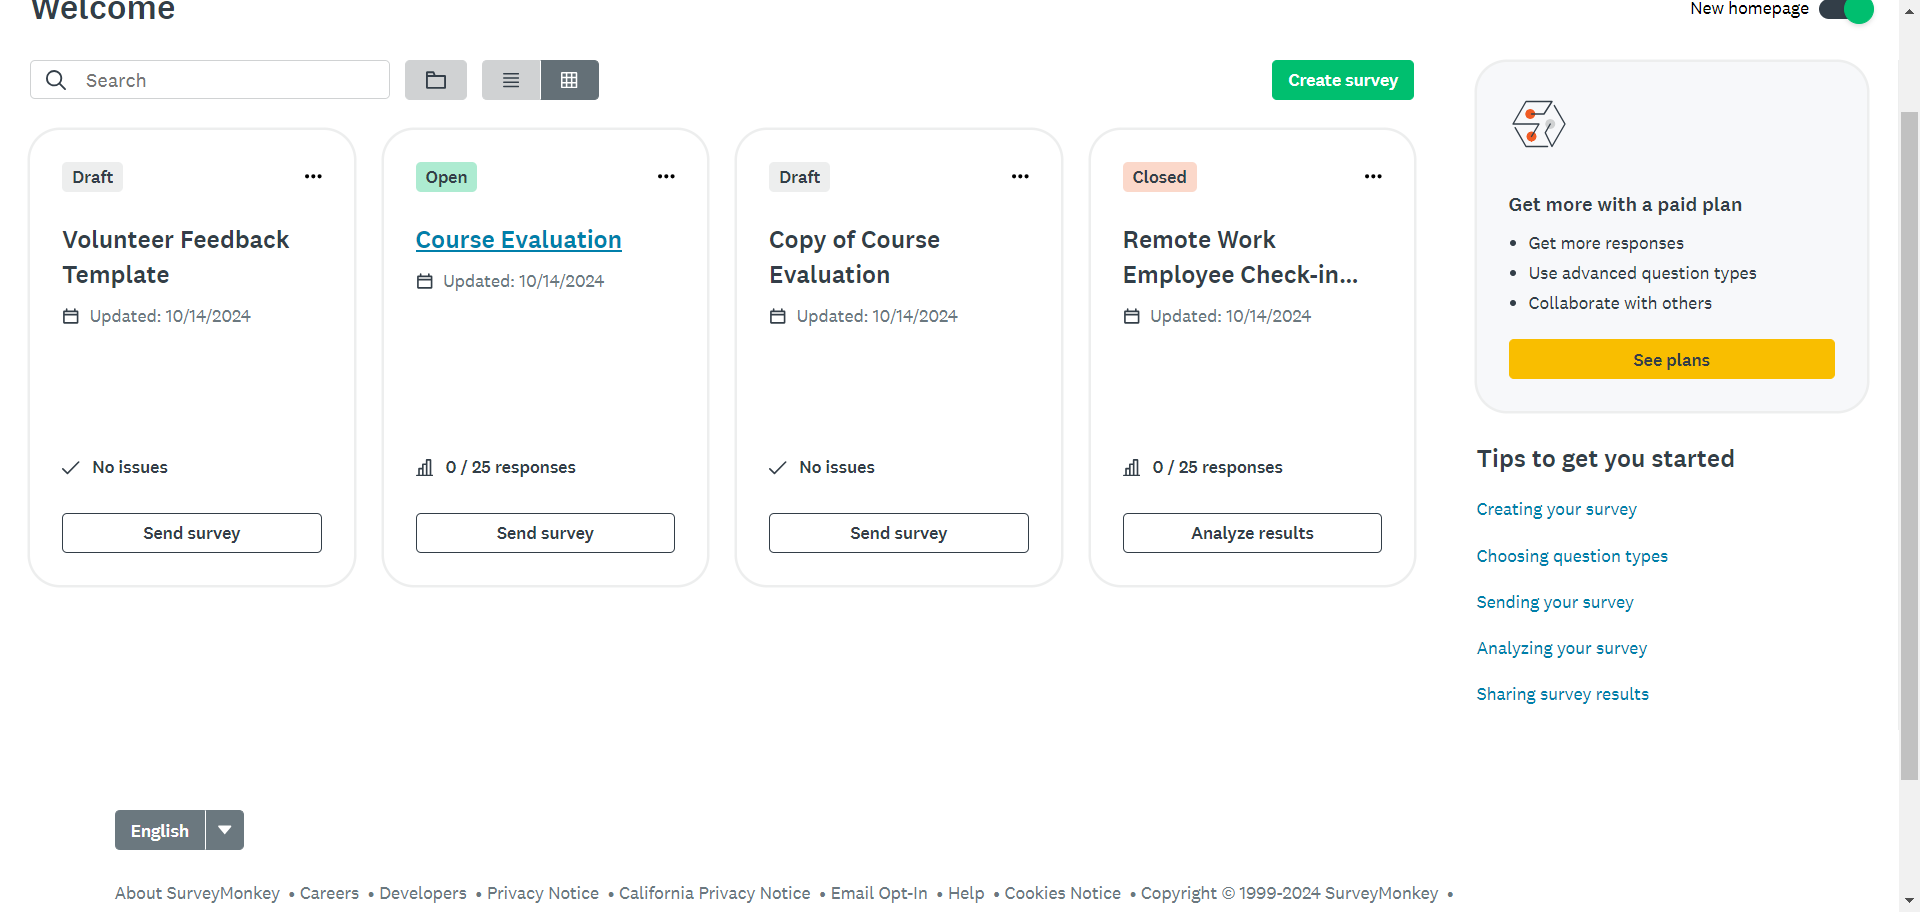Image resolution: width=1920 pixels, height=912 pixels.
Task: Click the search magnifier icon
Action: point(56,80)
